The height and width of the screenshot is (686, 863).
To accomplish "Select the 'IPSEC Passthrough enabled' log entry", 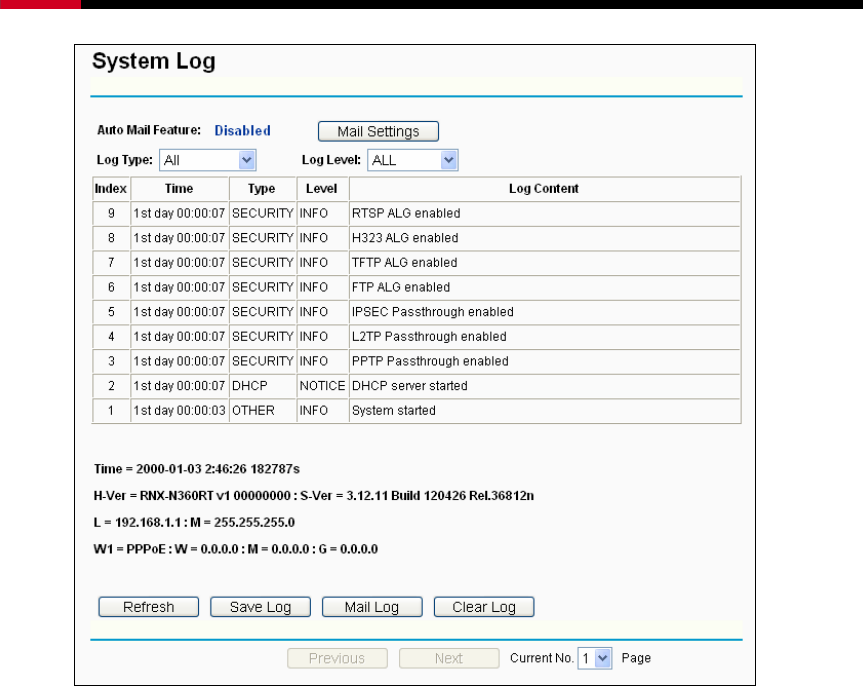I will point(417,312).
